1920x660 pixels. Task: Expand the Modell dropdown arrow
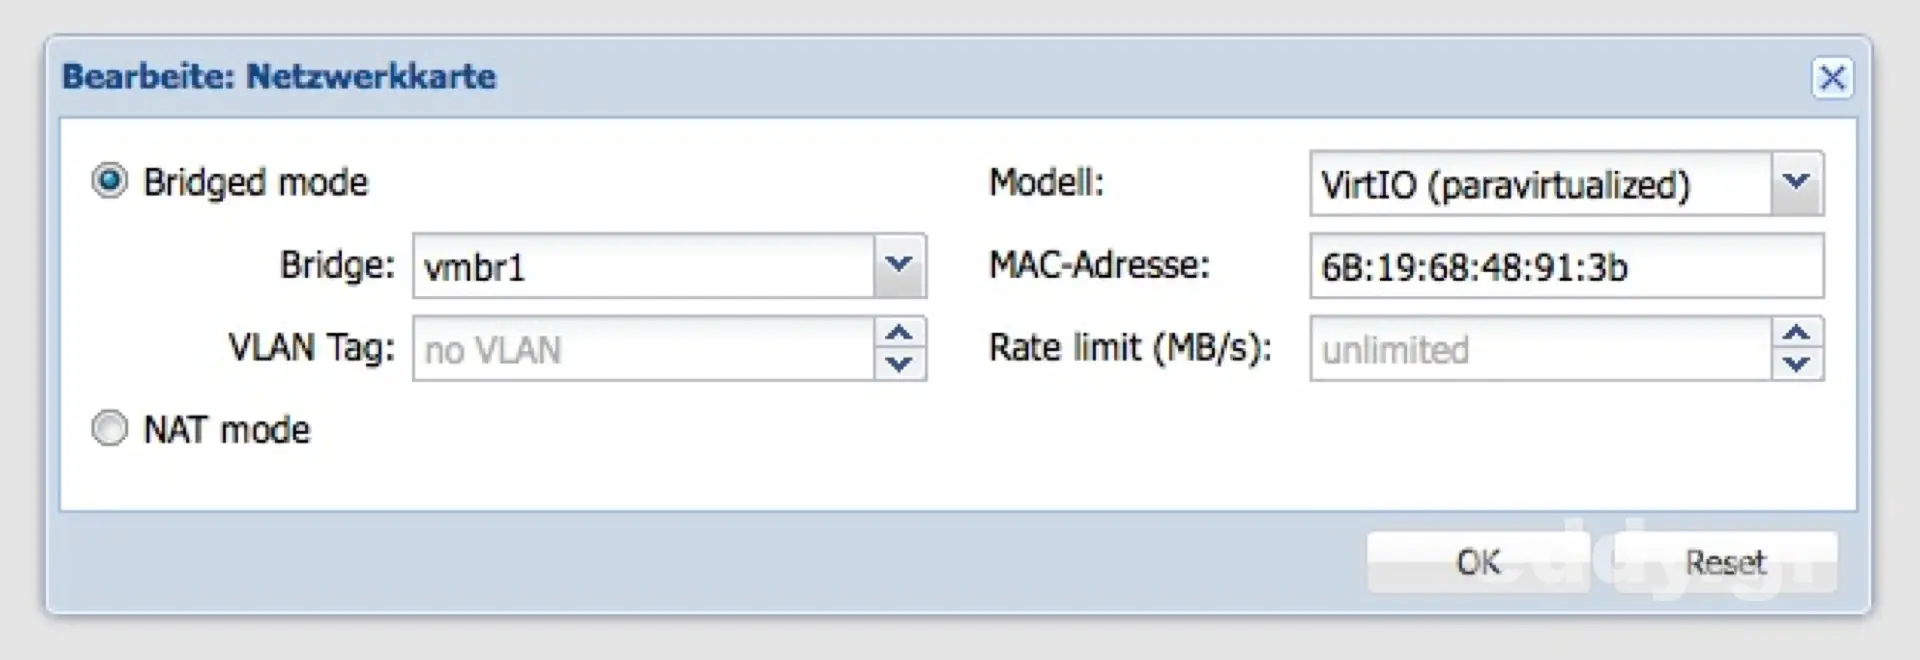coord(1797,183)
